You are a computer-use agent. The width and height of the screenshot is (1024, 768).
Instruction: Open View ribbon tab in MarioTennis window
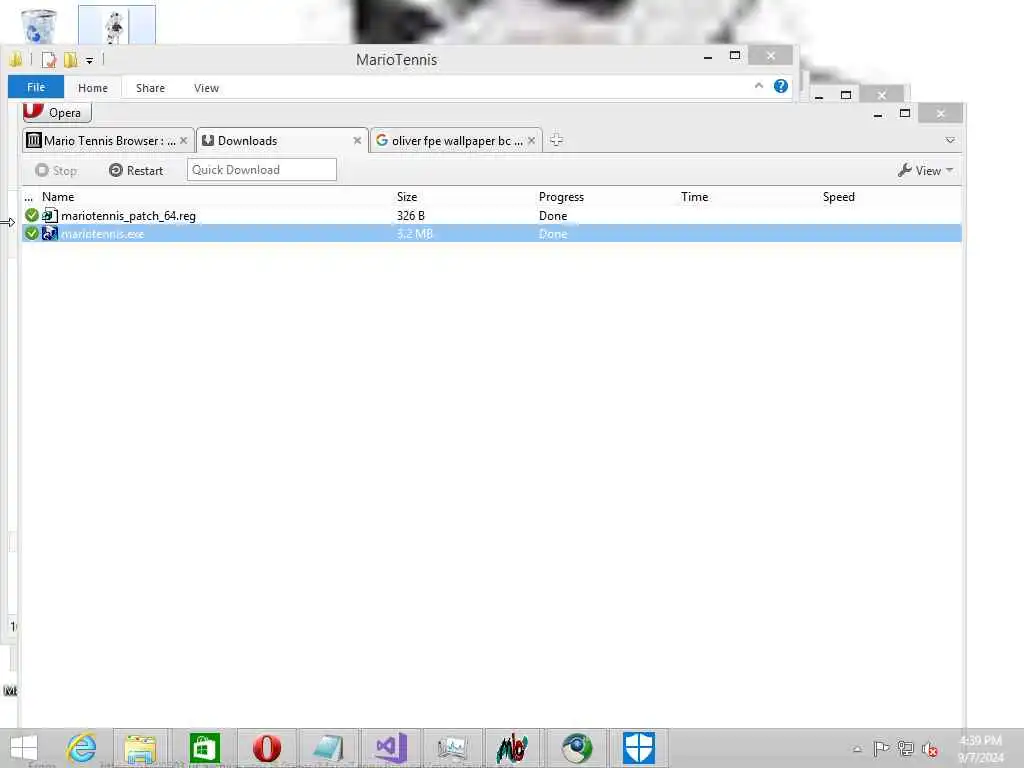click(x=206, y=88)
